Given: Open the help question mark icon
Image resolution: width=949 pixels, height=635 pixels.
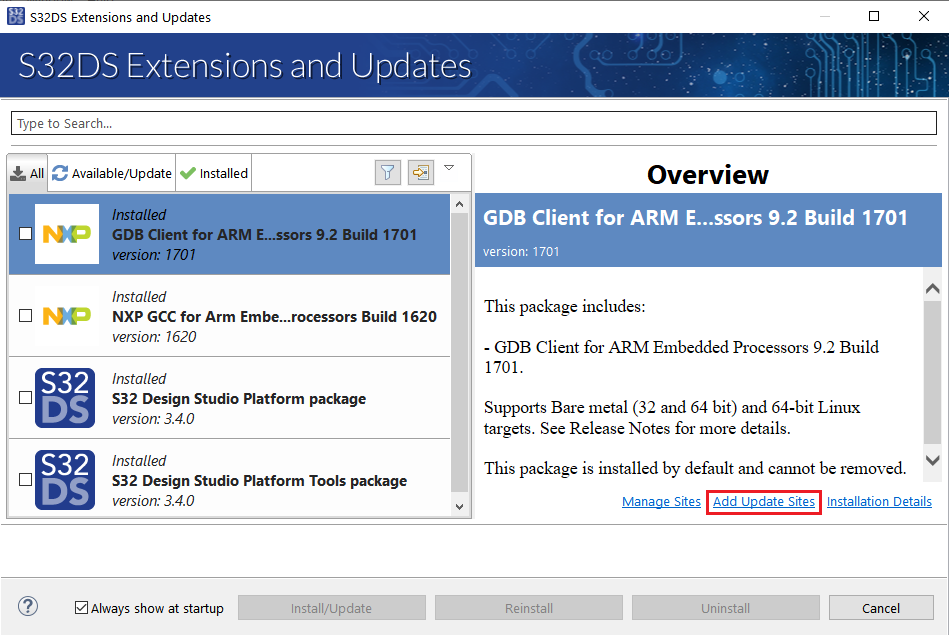Looking at the screenshot, I should click(28, 607).
